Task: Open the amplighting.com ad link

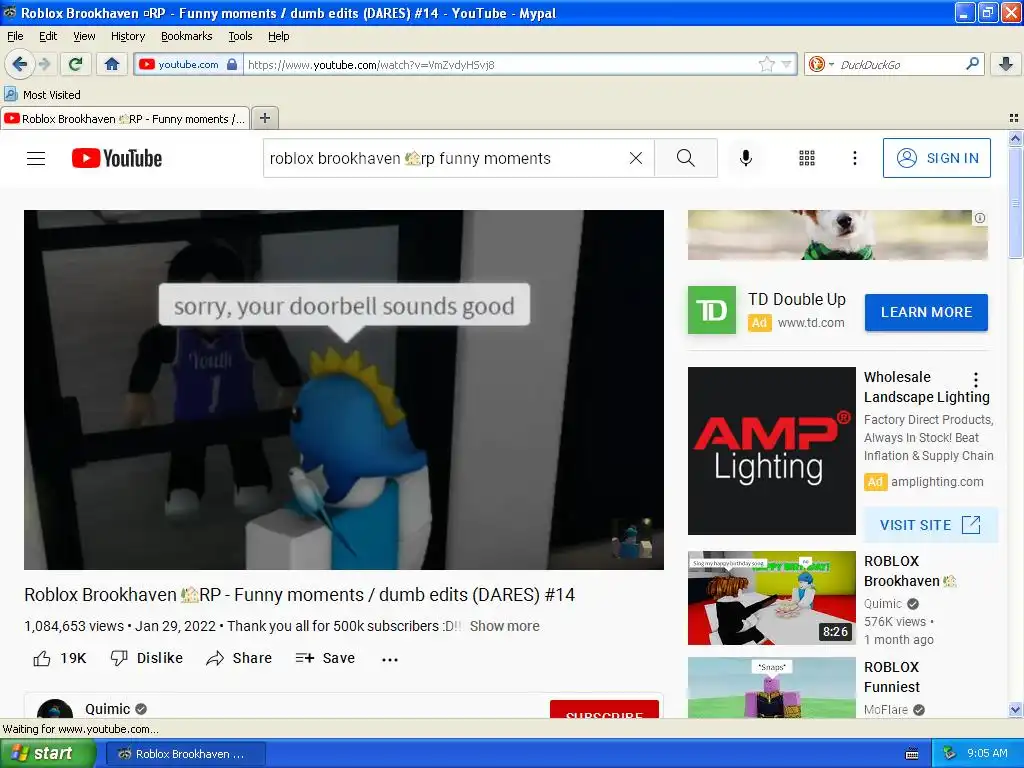Action: click(937, 481)
